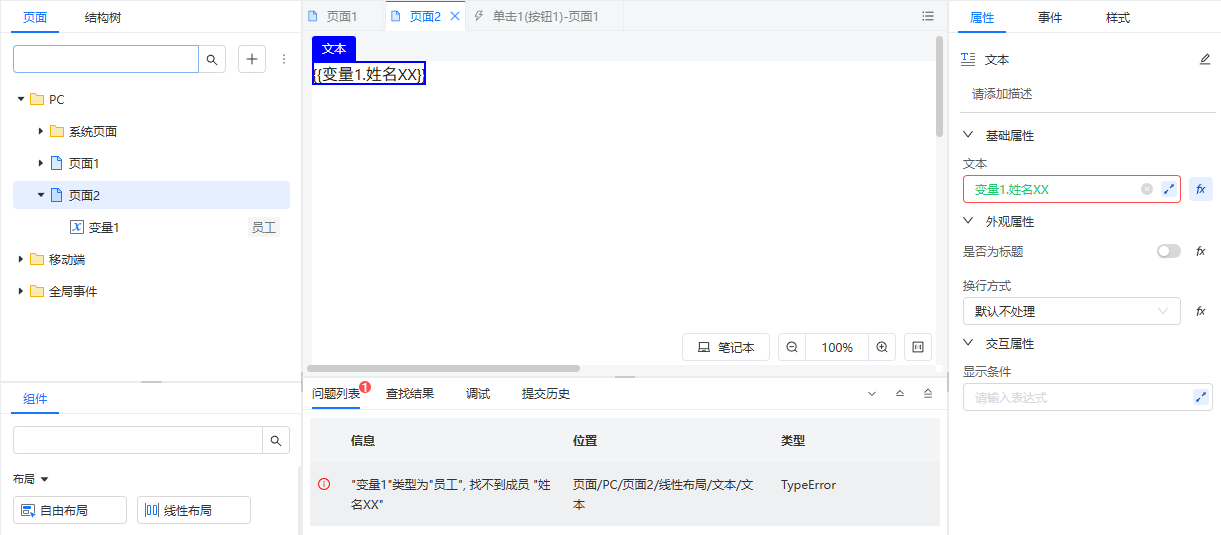The width and height of the screenshot is (1221, 535).
Task: Select the {变量1.姓名XX} text on canvas
Action: pyautogui.click(x=369, y=74)
